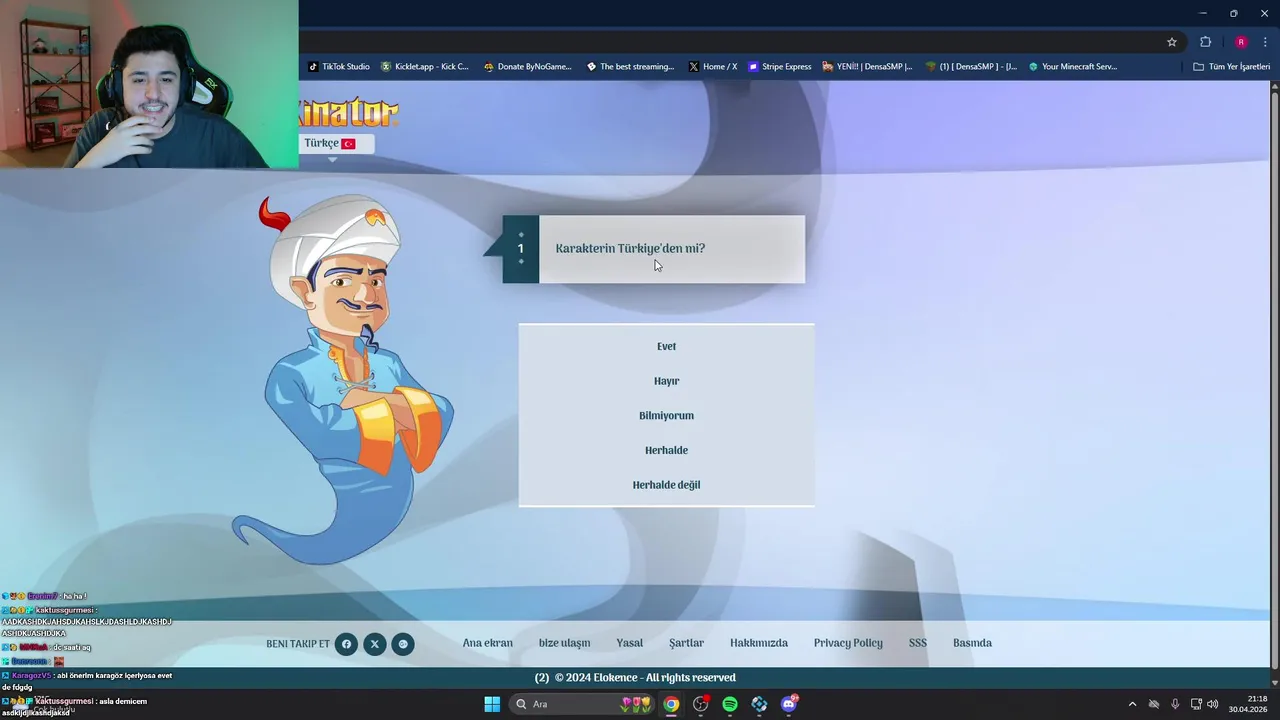The height and width of the screenshot is (720, 1280).
Task: Bookmark this page with the star icon
Action: [x=1172, y=42]
